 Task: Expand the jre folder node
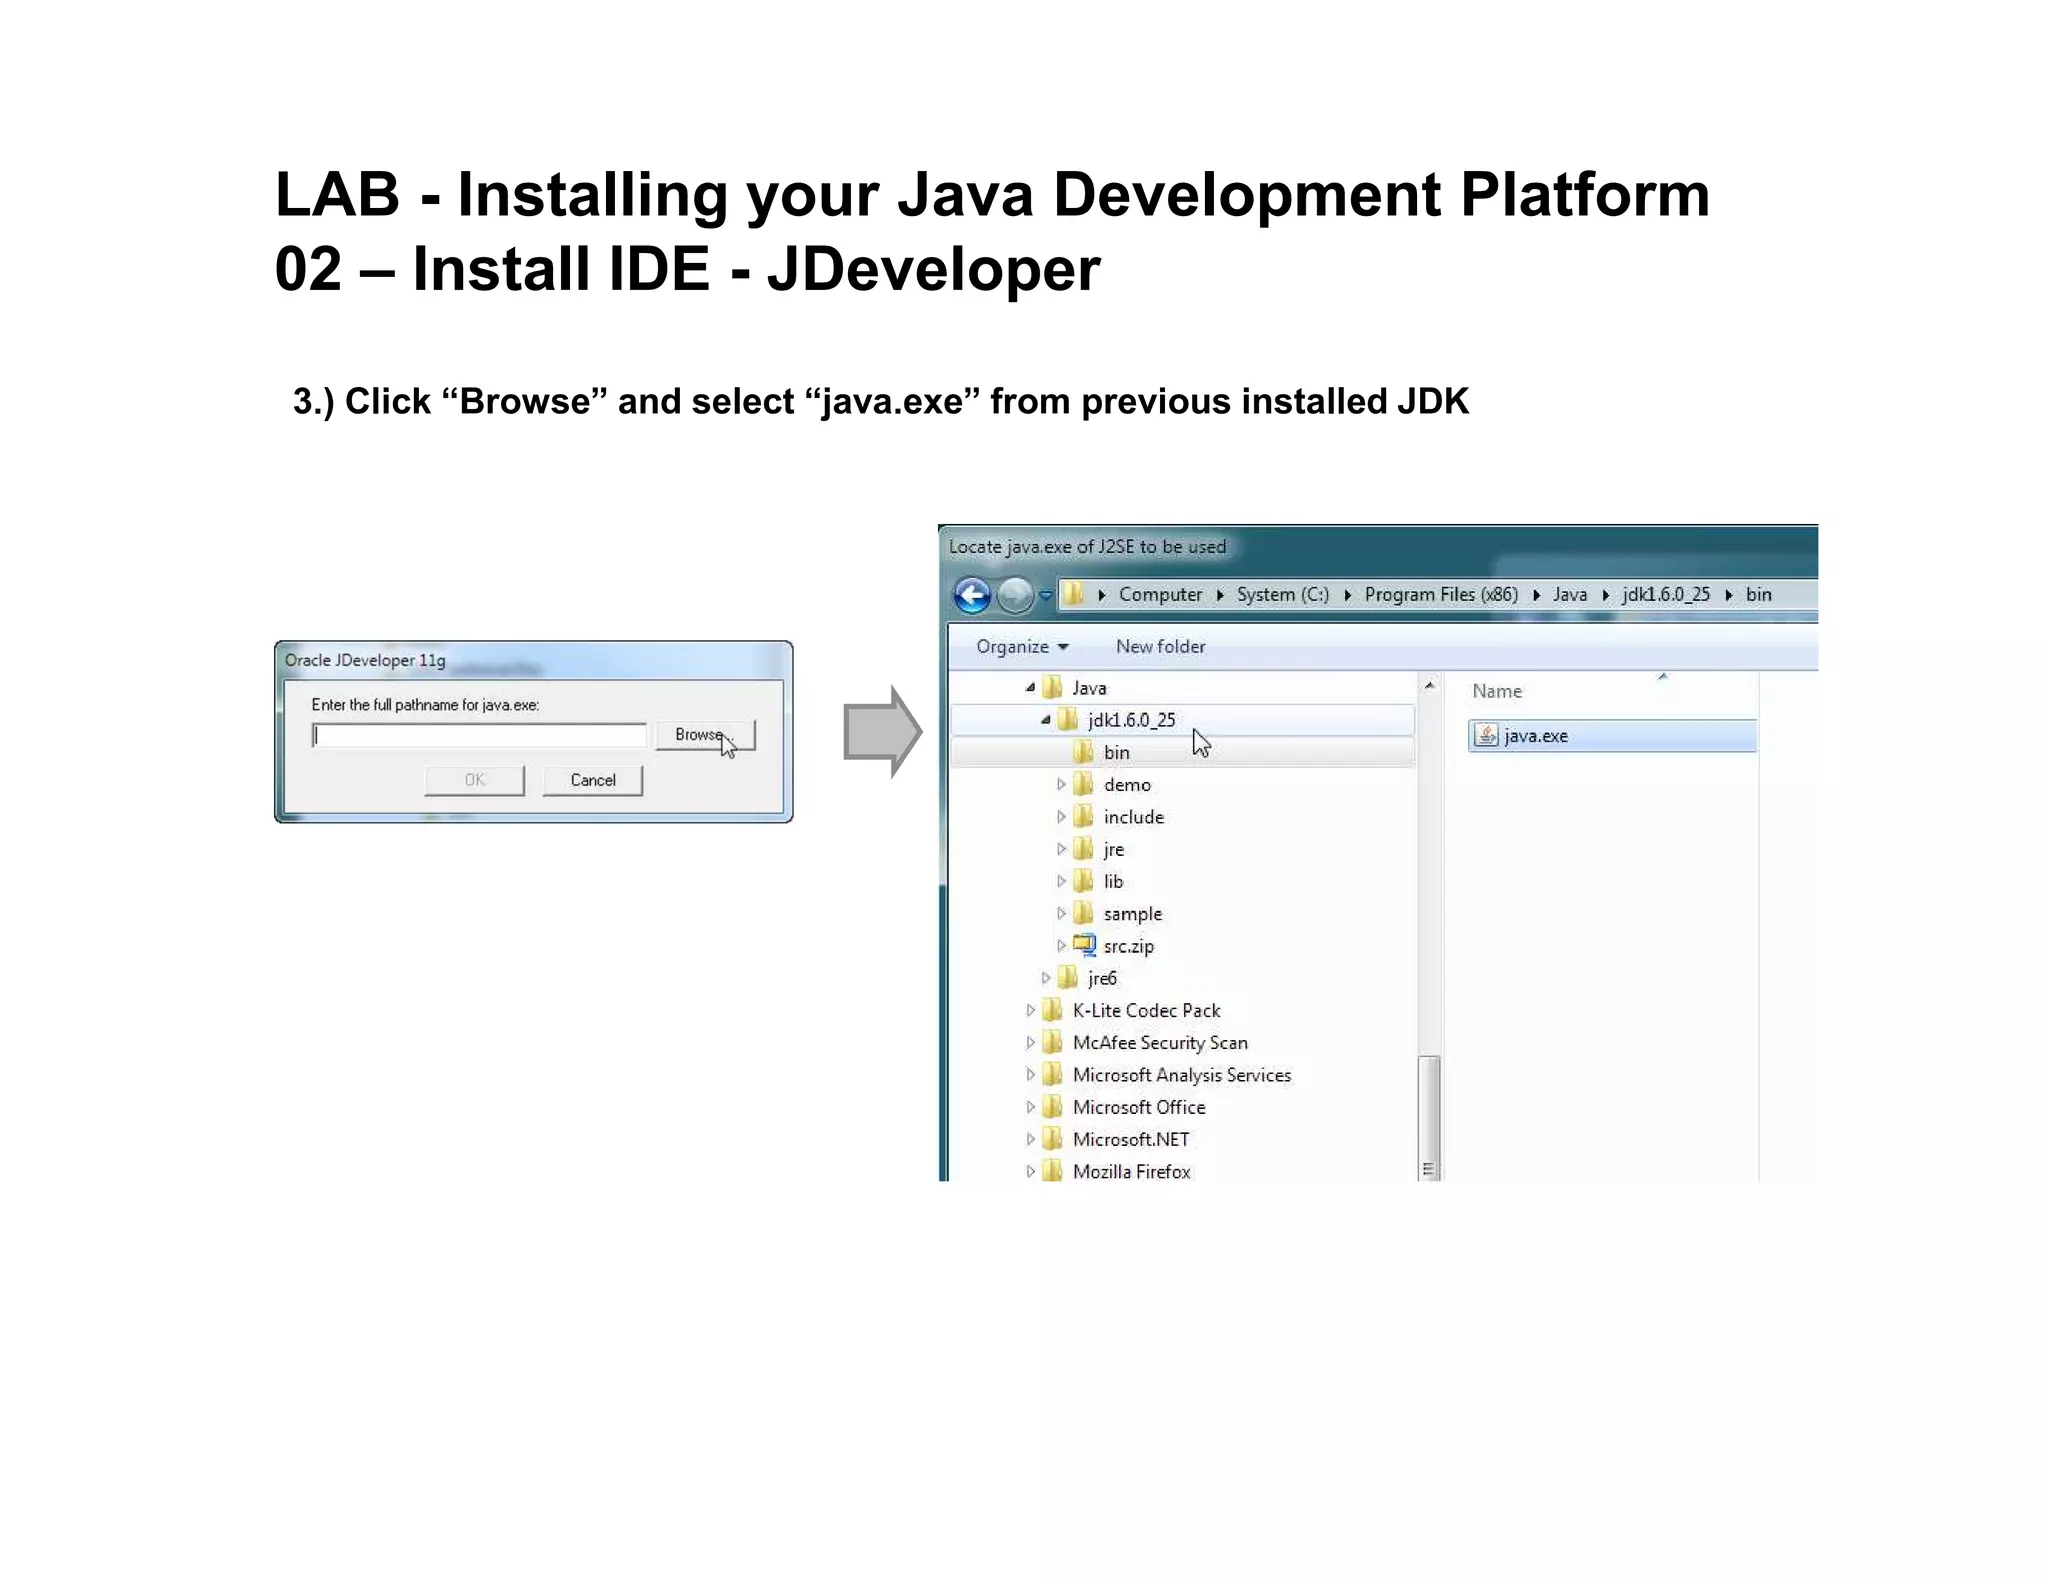coord(1061,849)
